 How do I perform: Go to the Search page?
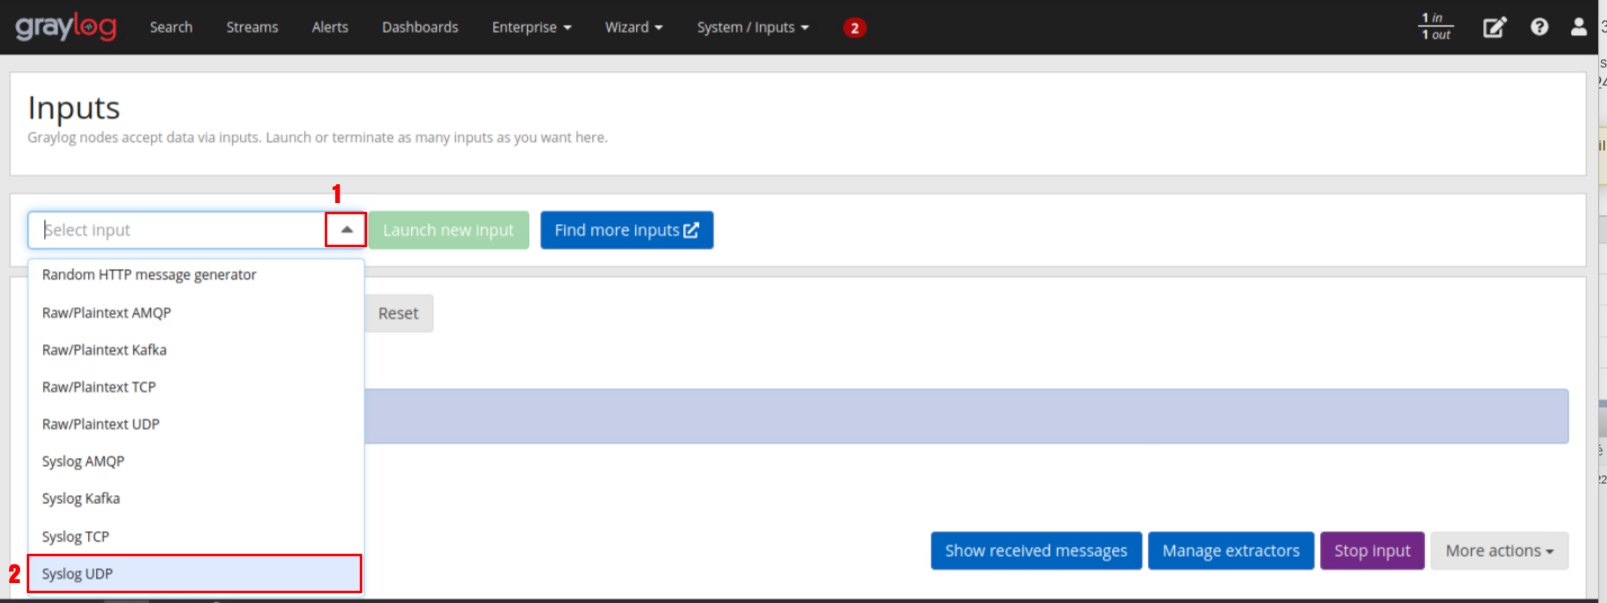[171, 27]
